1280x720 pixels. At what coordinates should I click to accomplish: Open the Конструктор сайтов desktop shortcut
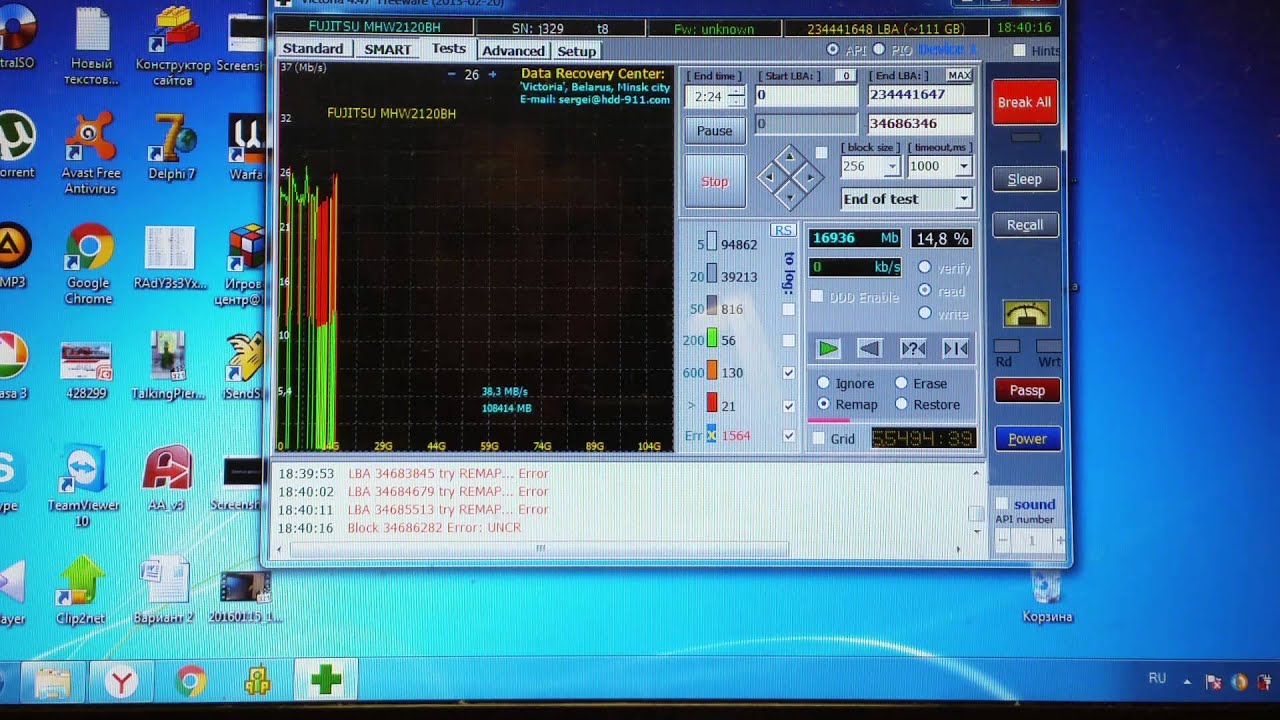pos(173,45)
